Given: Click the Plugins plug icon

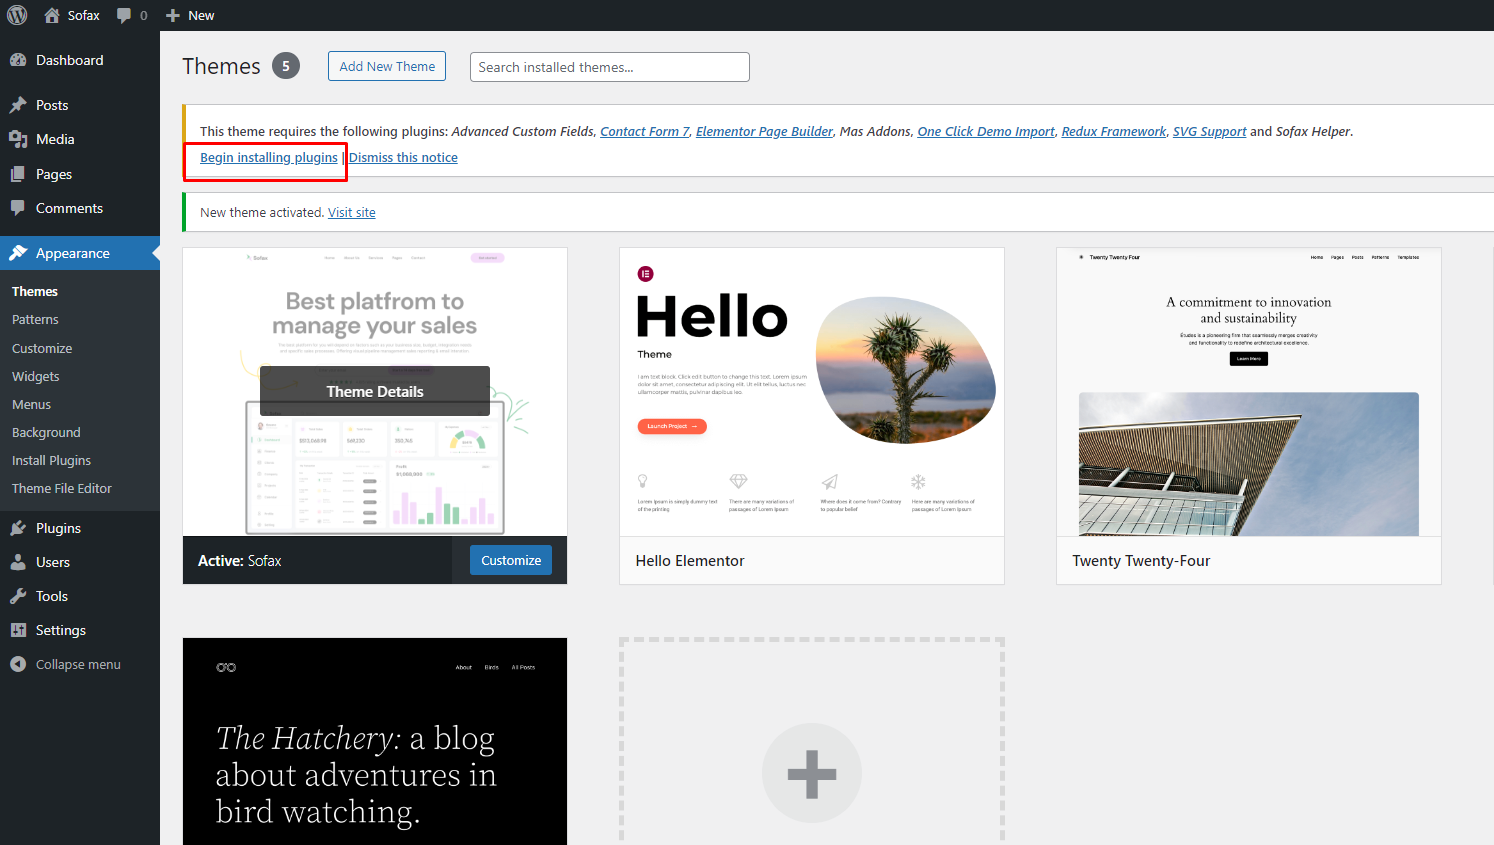Looking at the screenshot, I should click(x=18, y=528).
